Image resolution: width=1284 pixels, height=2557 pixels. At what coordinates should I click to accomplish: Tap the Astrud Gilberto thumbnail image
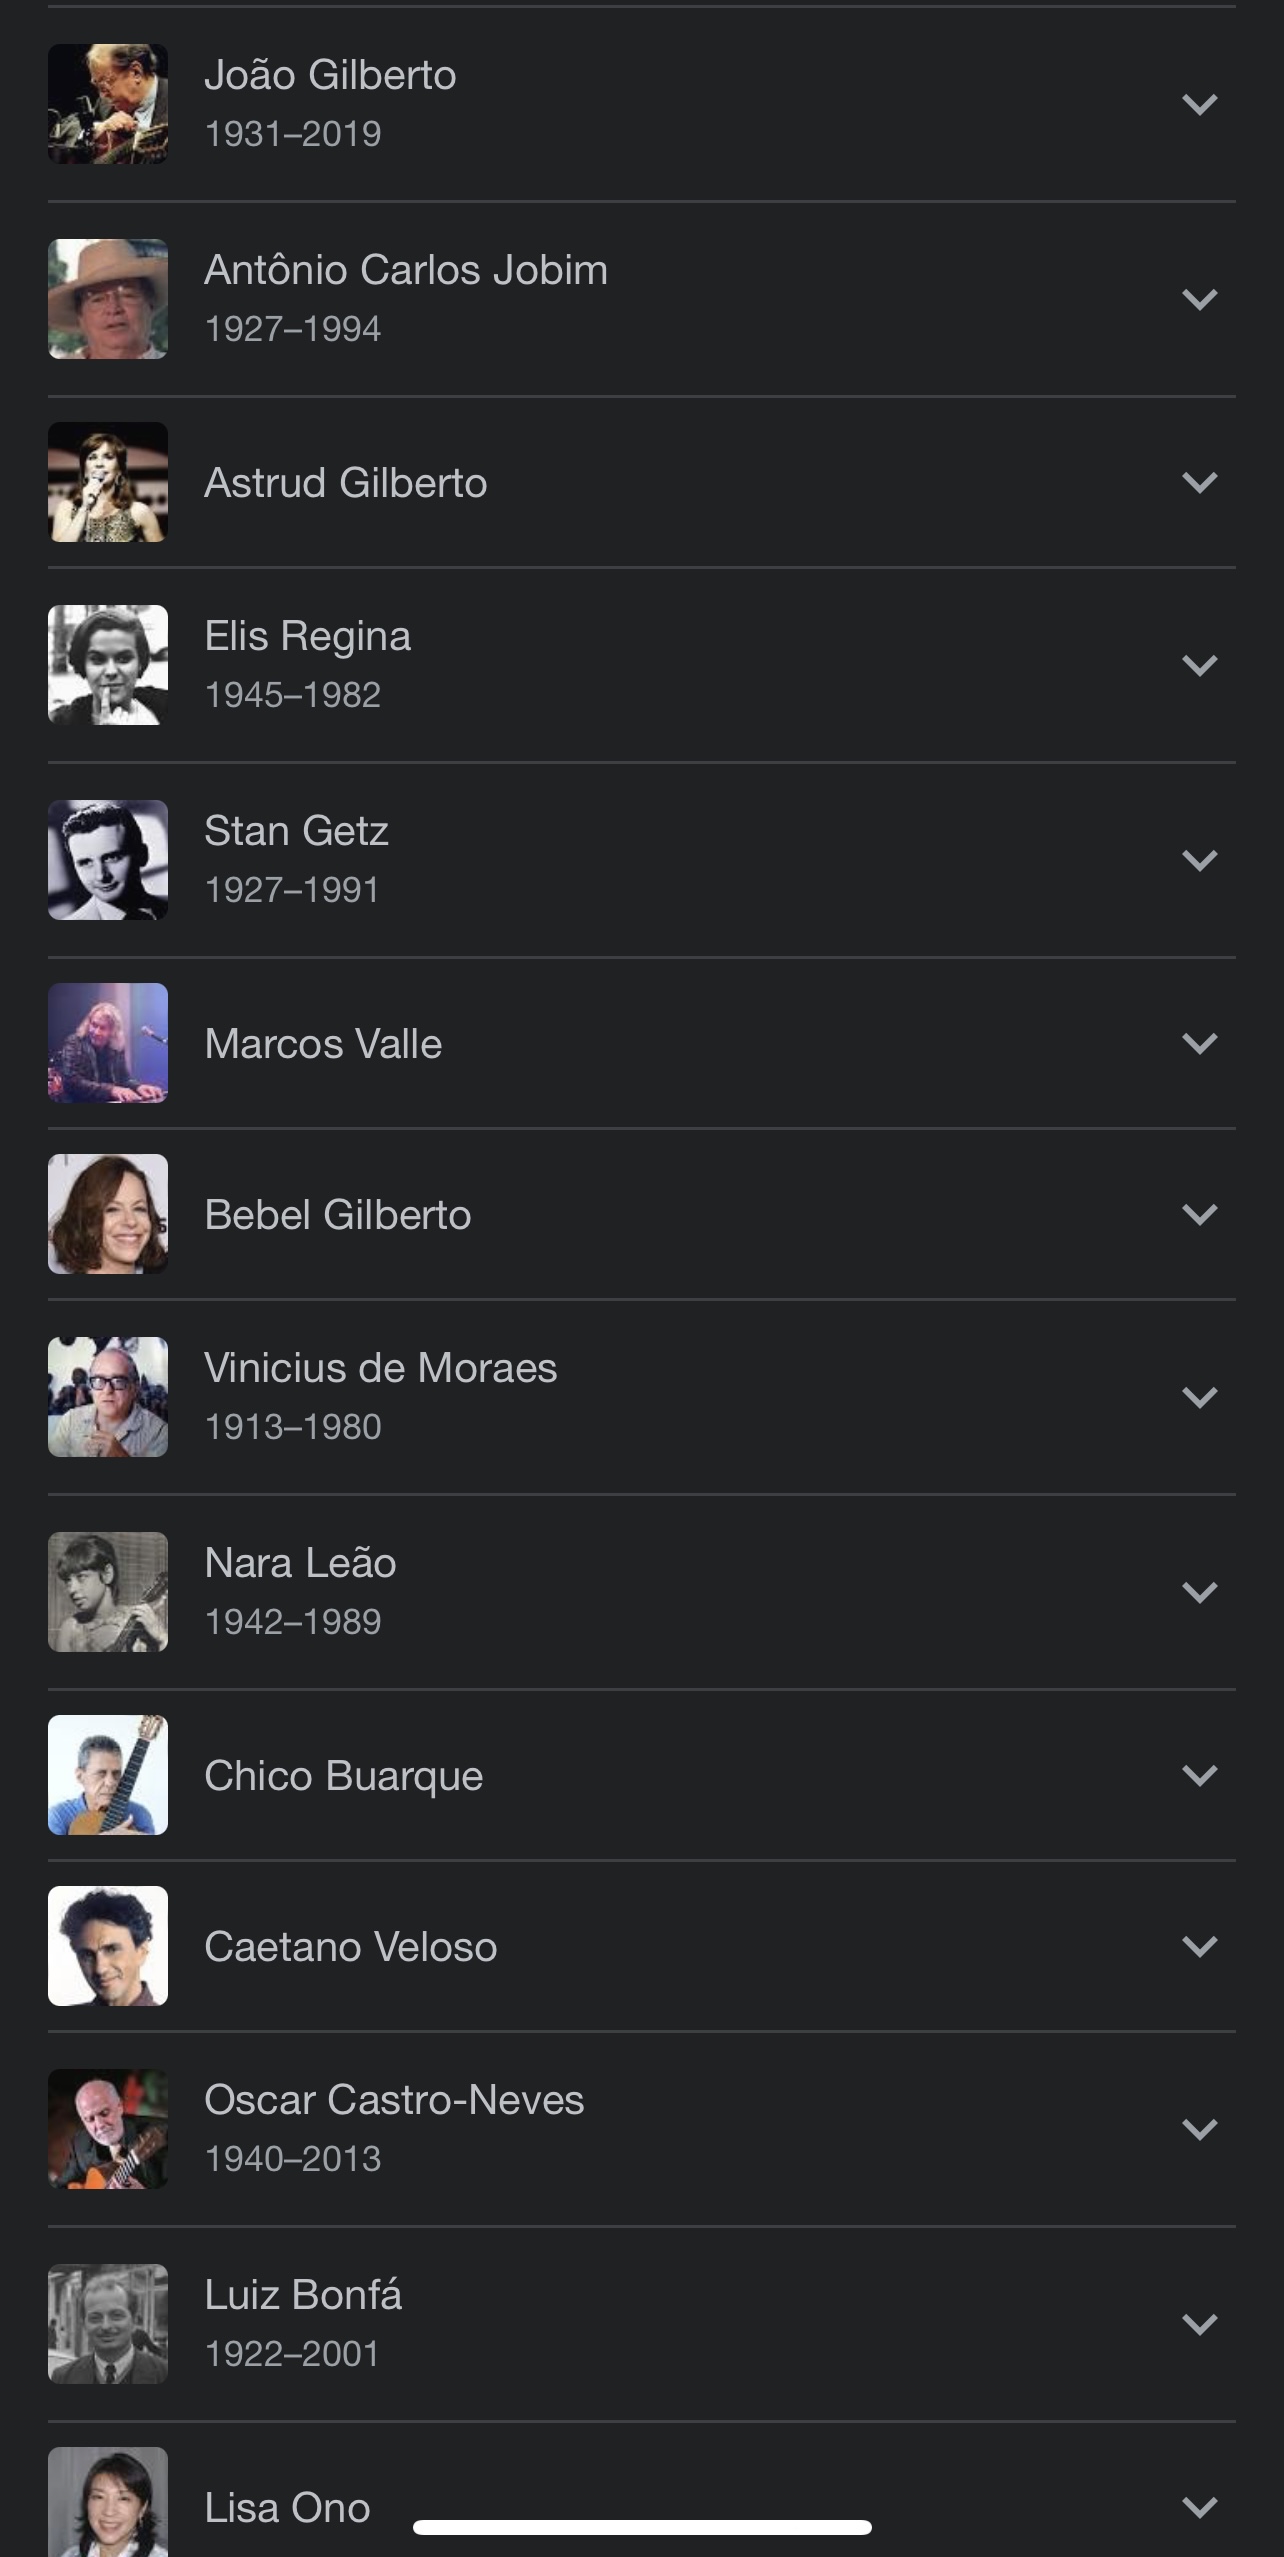[108, 482]
